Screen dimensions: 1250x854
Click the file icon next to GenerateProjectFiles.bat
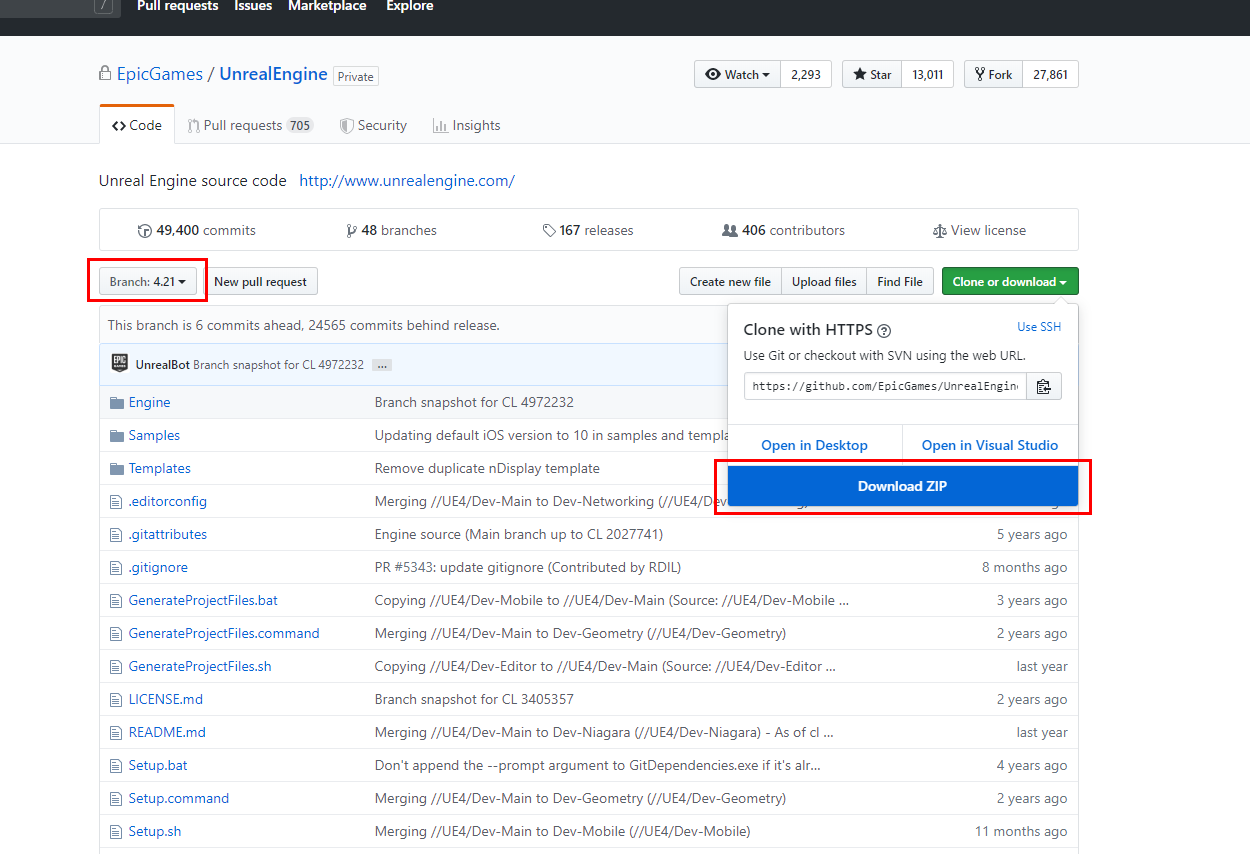tap(116, 600)
